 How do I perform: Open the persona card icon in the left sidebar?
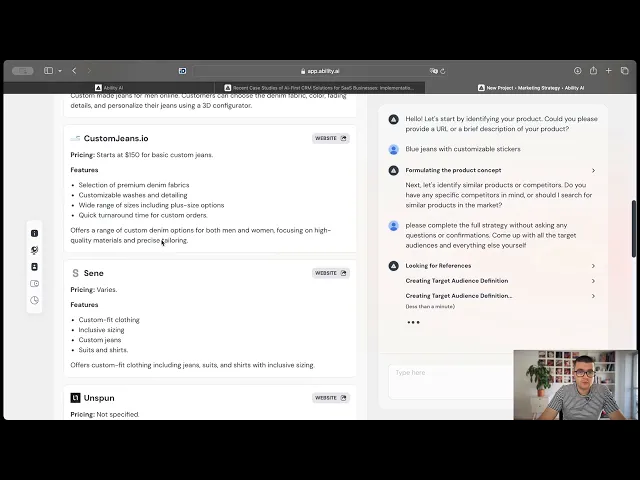tap(34, 267)
